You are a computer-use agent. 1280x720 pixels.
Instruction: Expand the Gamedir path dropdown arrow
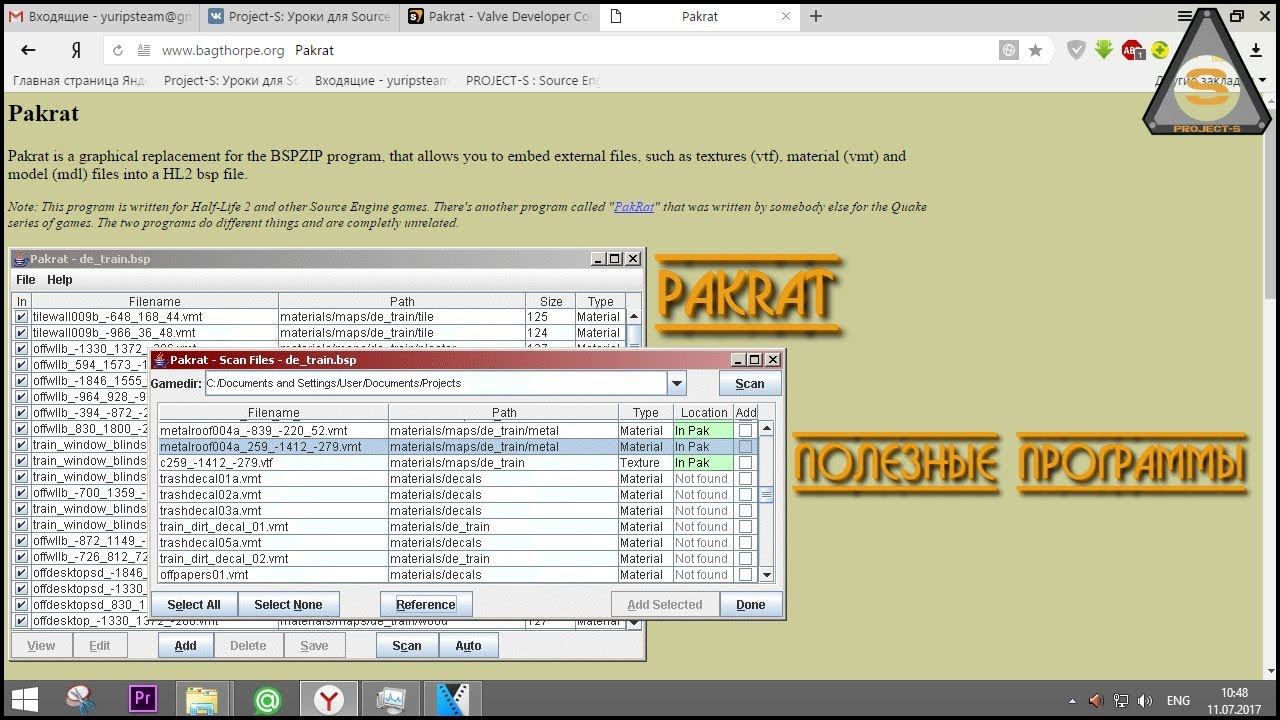(x=677, y=383)
